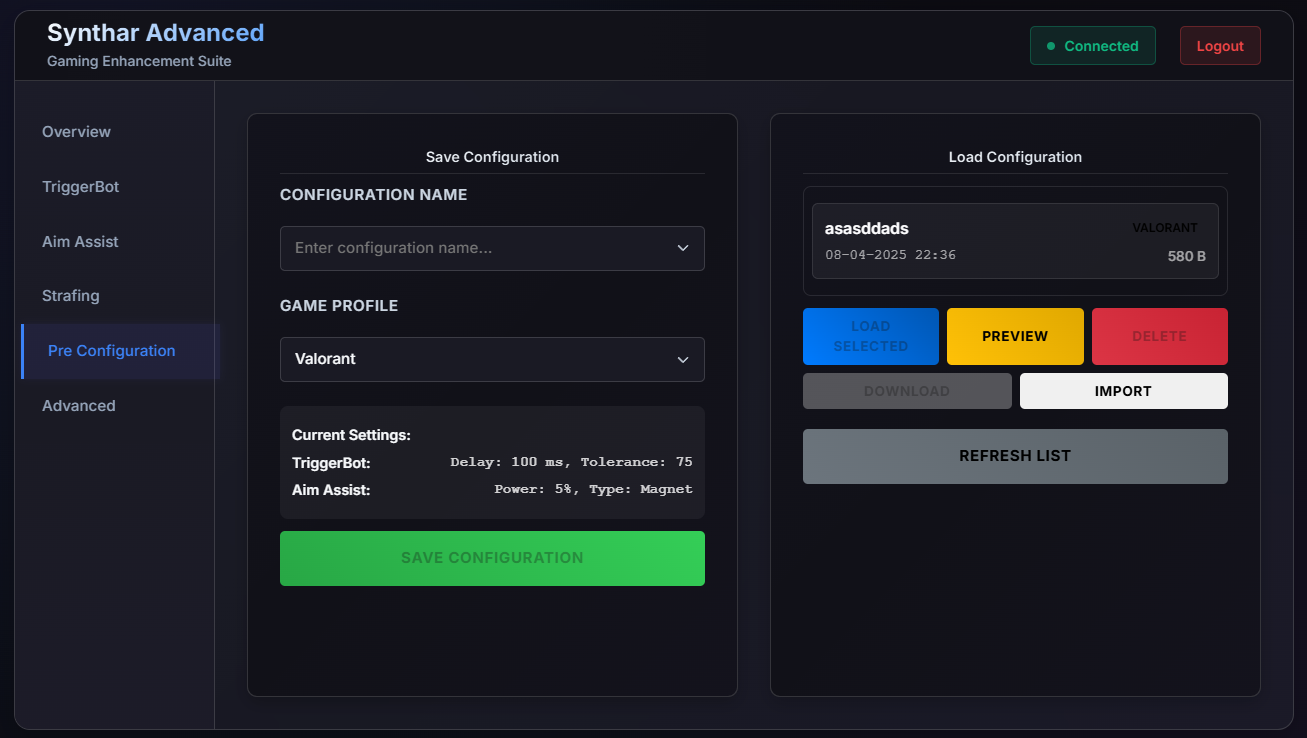Viewport: 1307px width, 738px height.
Task: Click Load Selected button
Action: click(871, 336)
